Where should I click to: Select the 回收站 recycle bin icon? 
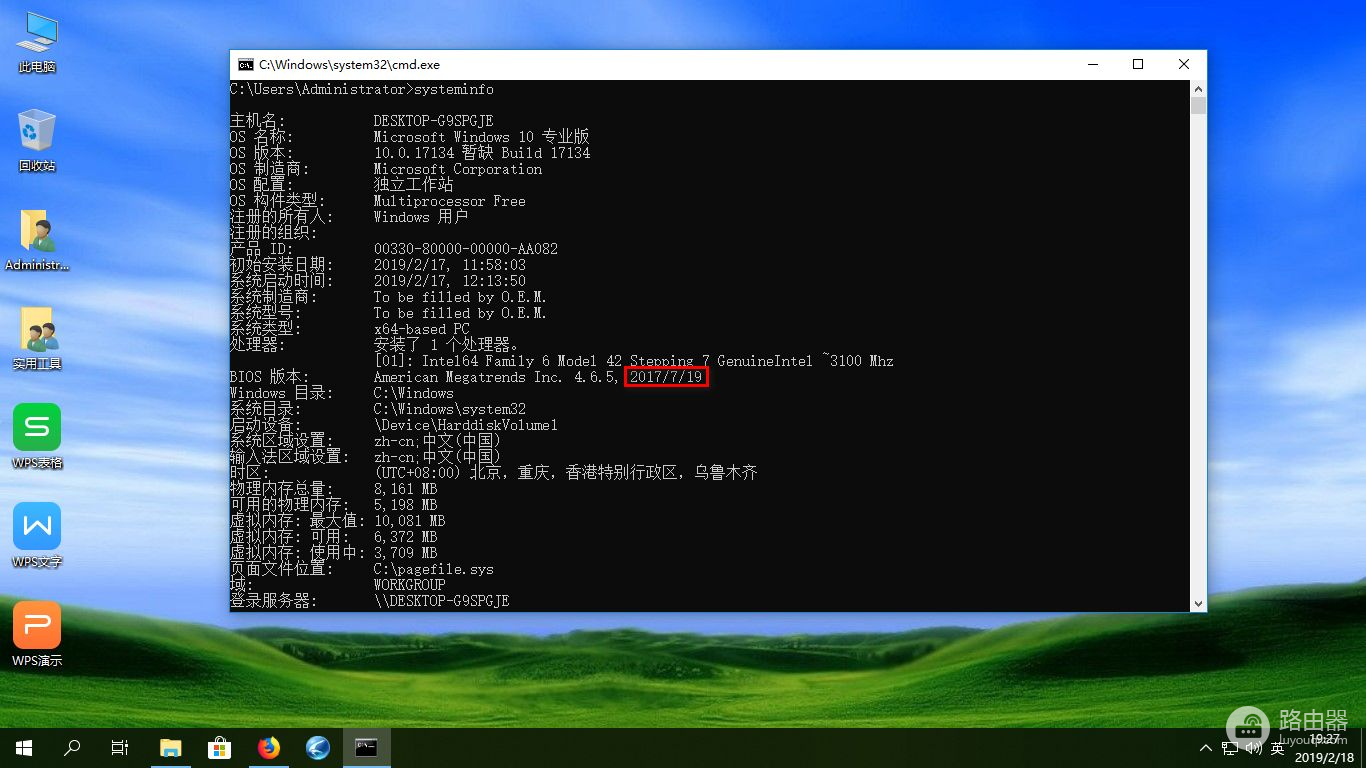[x=37, y=140]
